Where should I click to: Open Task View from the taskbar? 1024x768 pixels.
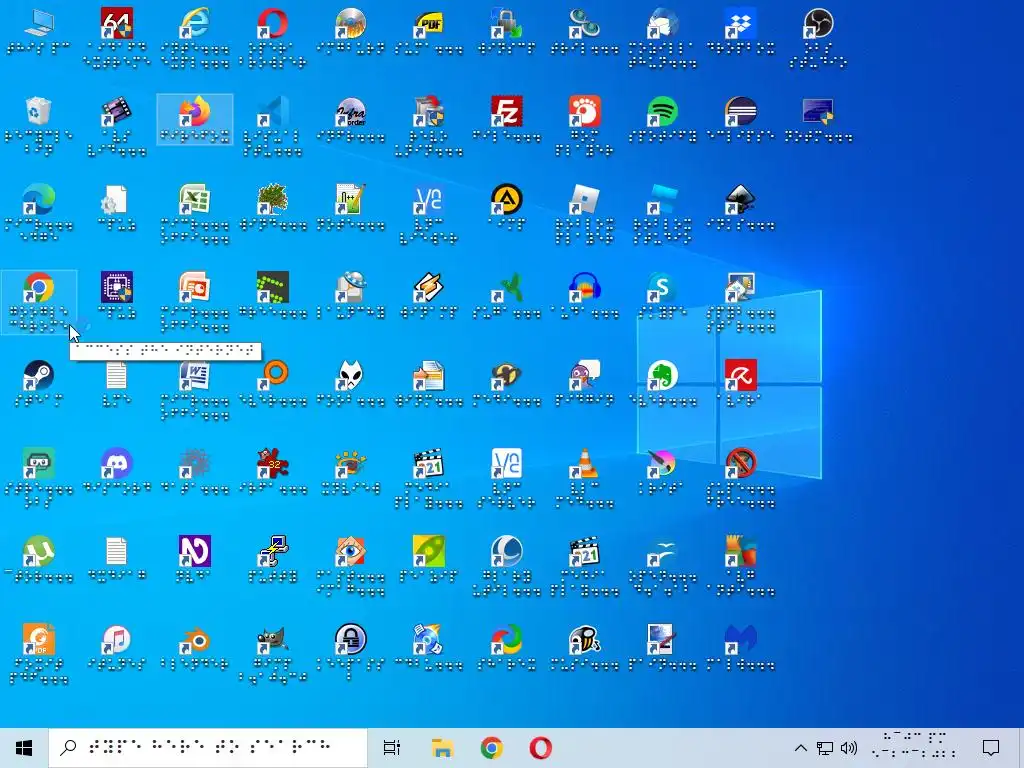(391, 748)
